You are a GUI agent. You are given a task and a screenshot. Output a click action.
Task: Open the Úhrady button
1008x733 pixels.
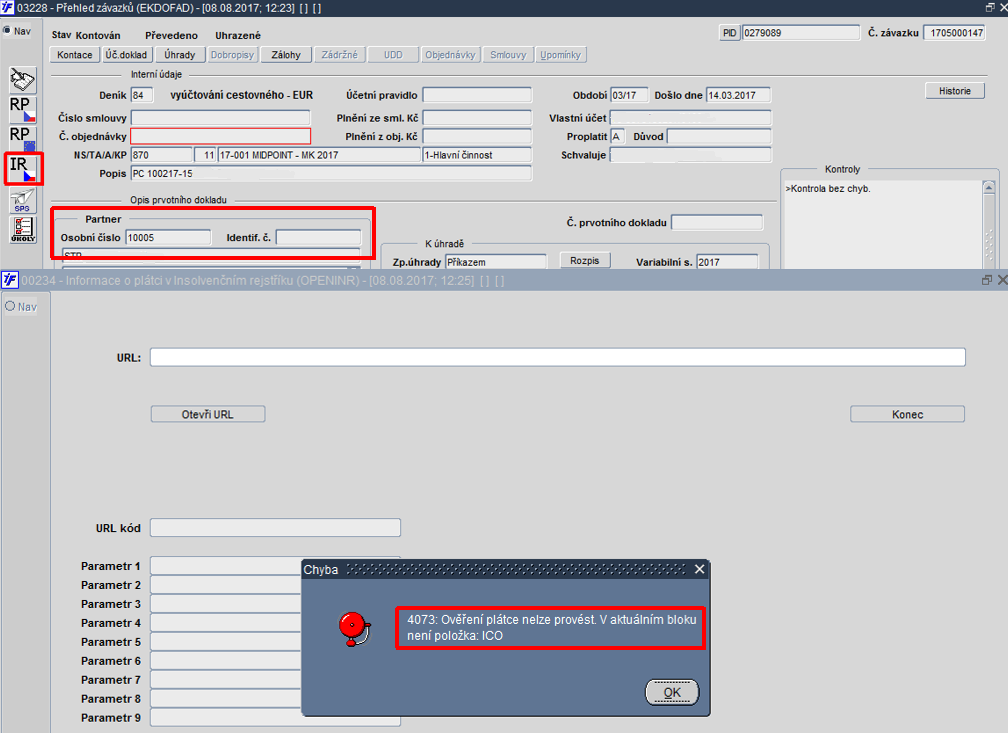pos(179,55)
